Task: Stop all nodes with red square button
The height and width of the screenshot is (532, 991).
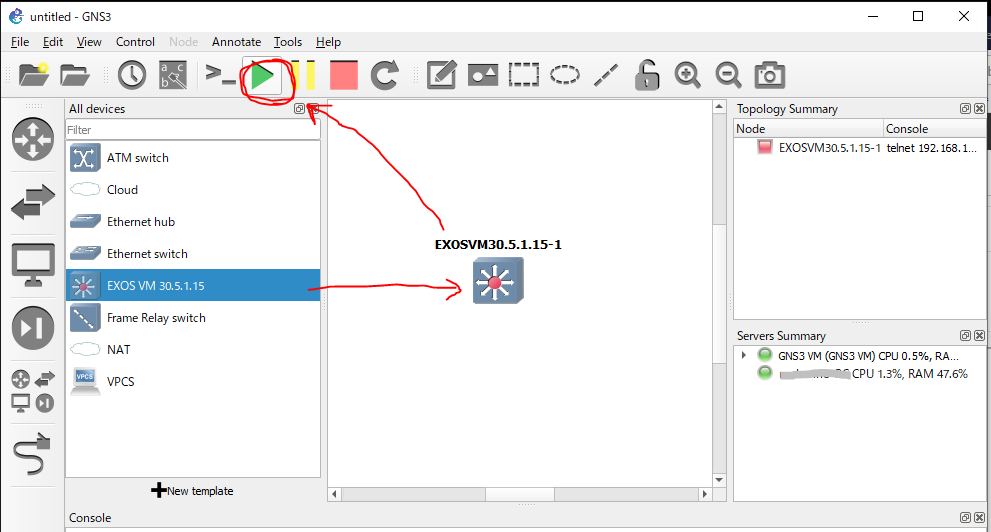Action: (x=344, y=75)
